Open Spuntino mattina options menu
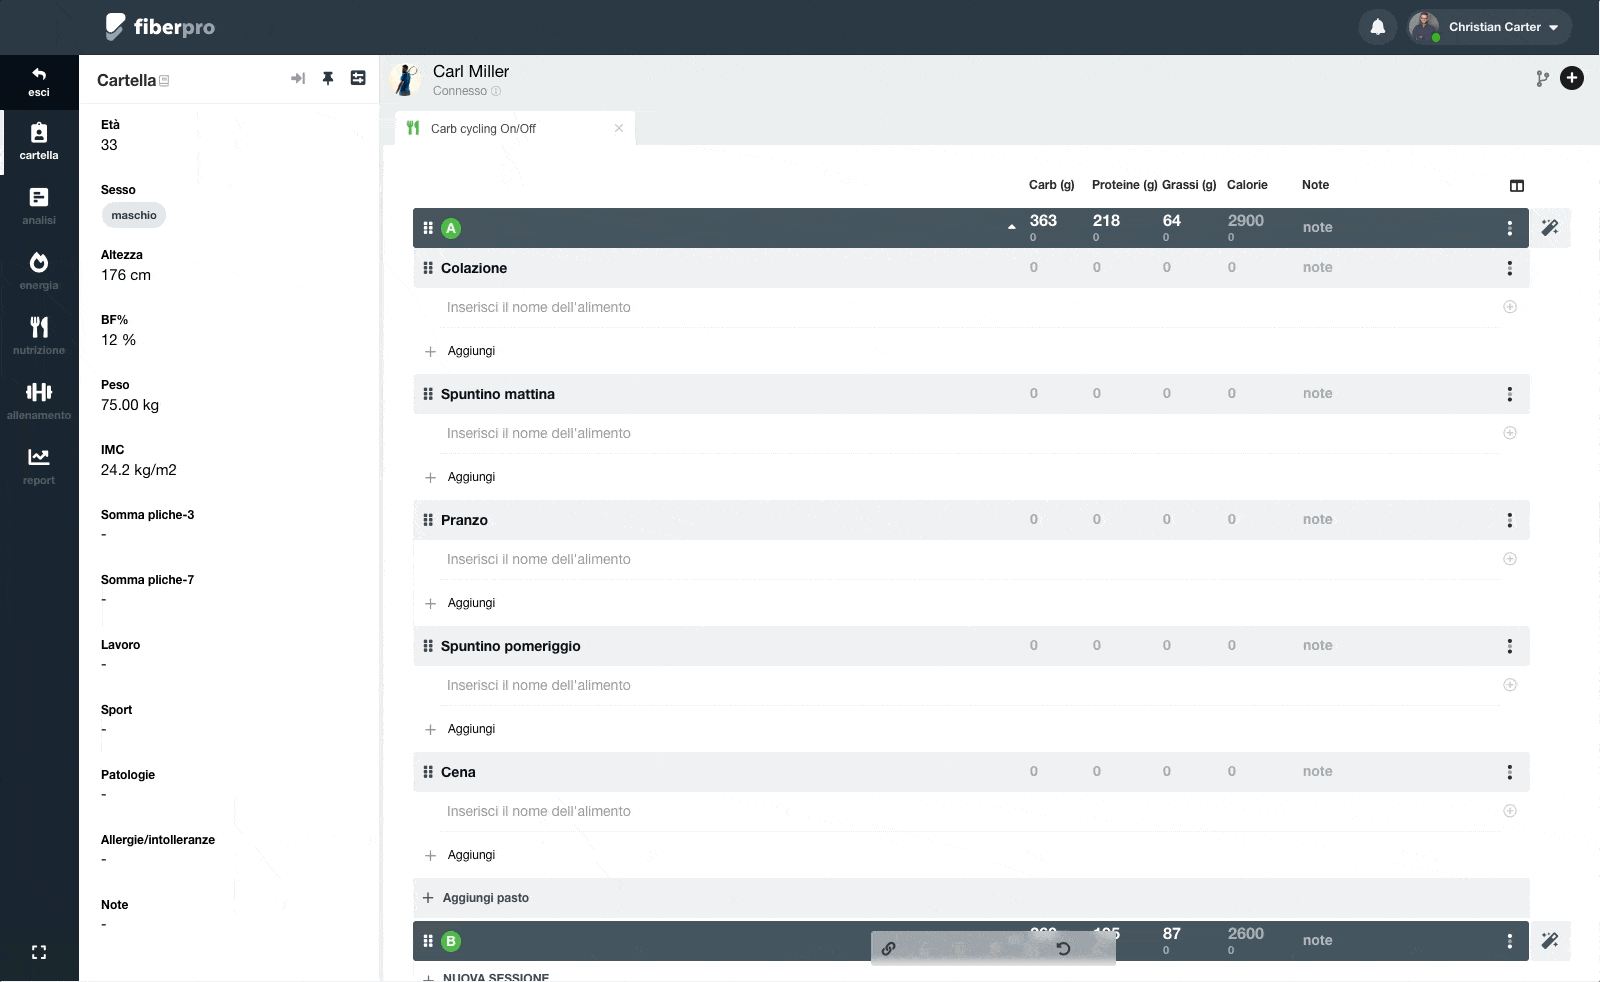 pyautogui.click(x=1510, y=394)
